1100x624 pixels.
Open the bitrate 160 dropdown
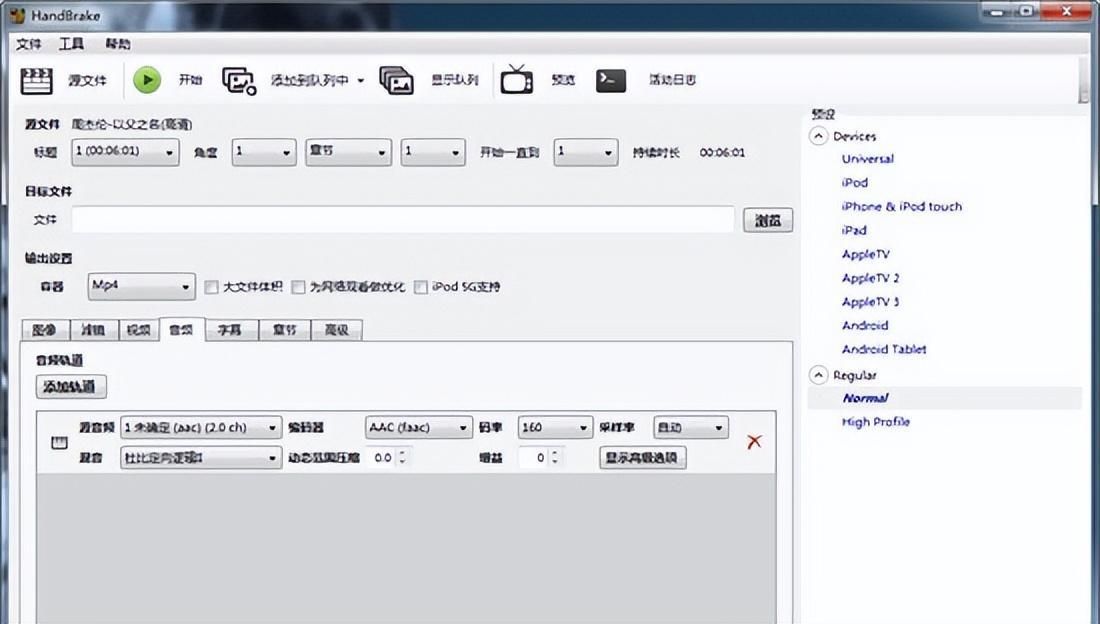[555, 427]
